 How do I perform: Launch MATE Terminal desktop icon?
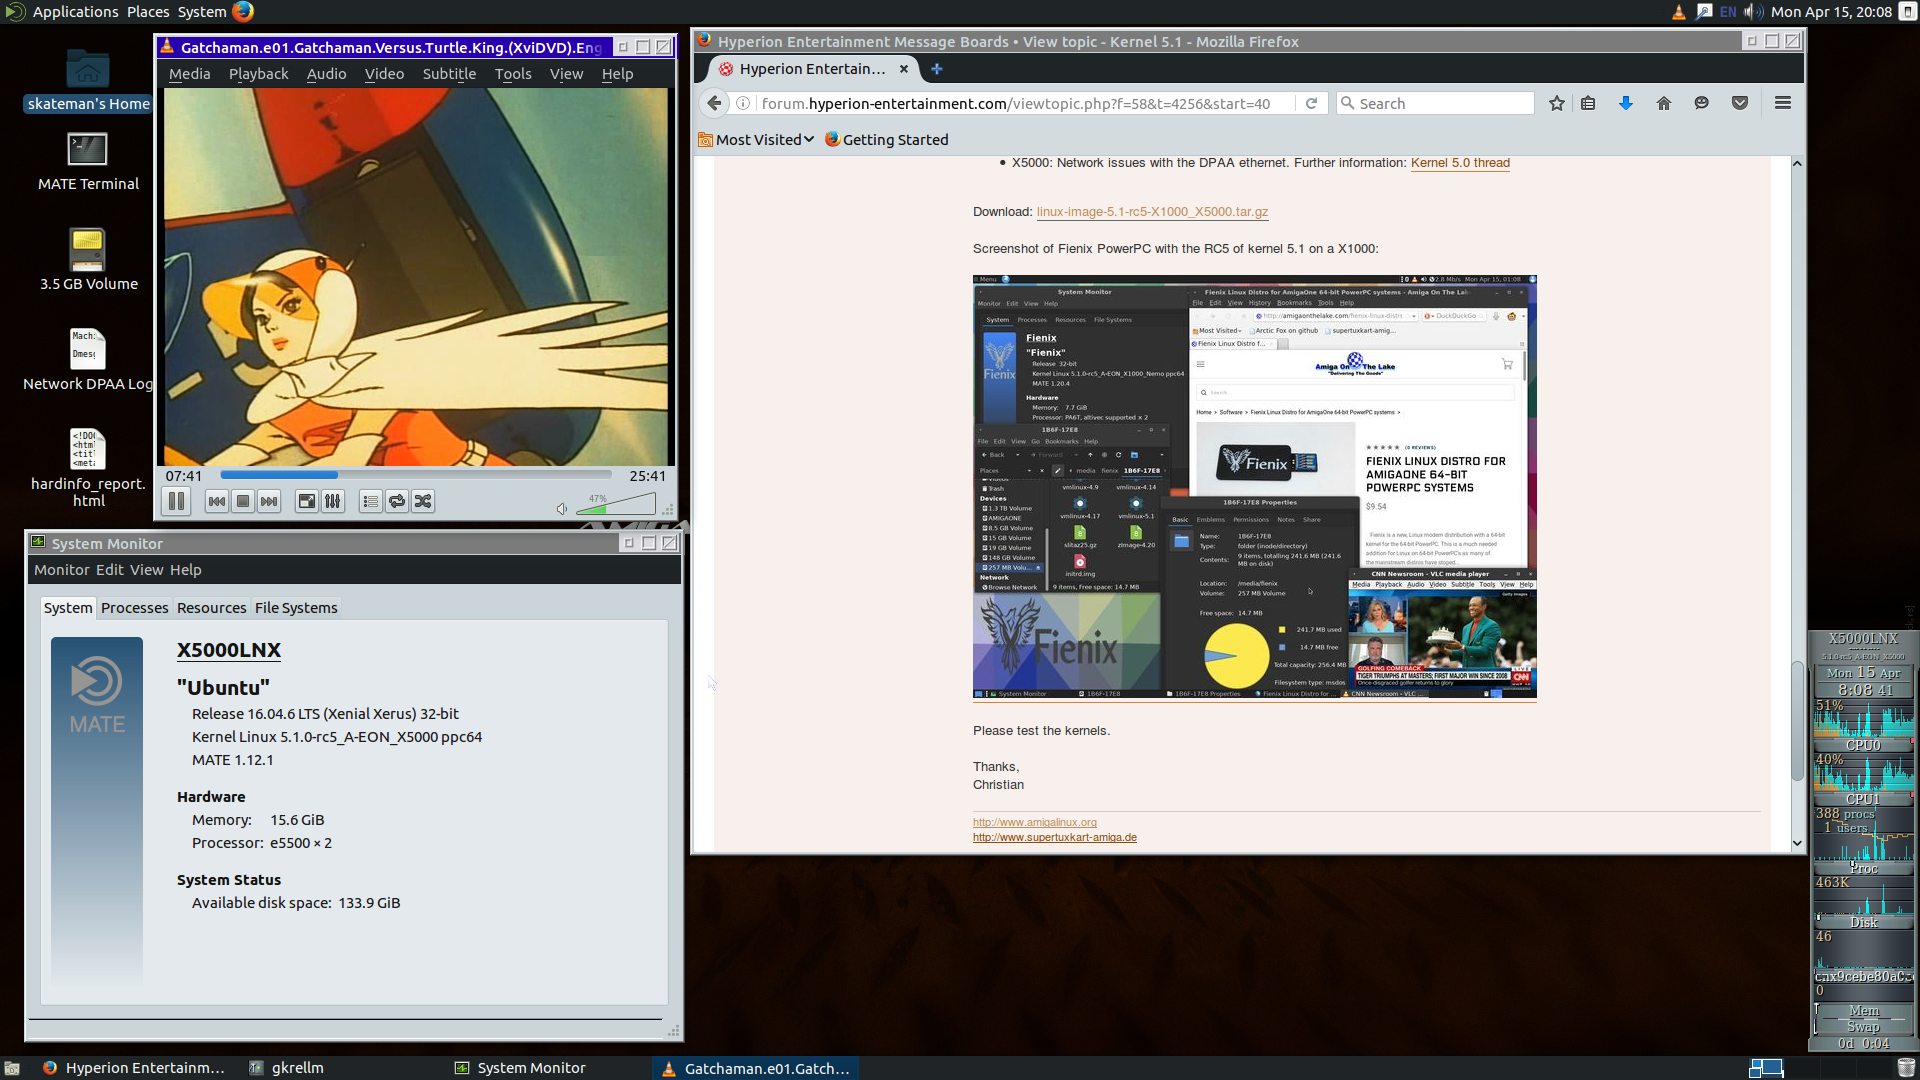88,162
